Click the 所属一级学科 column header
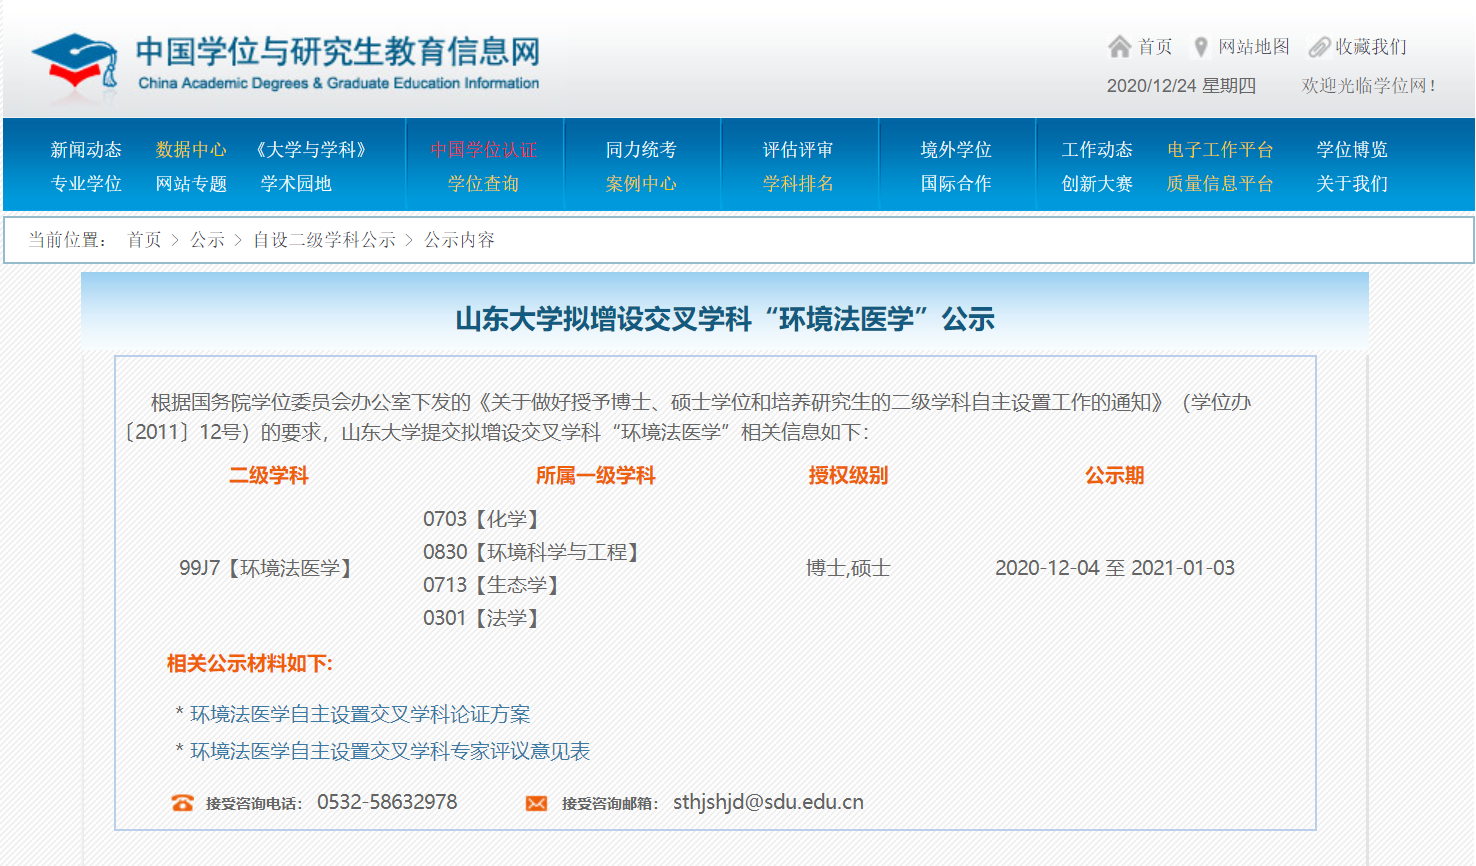 [x=596, y=476]
